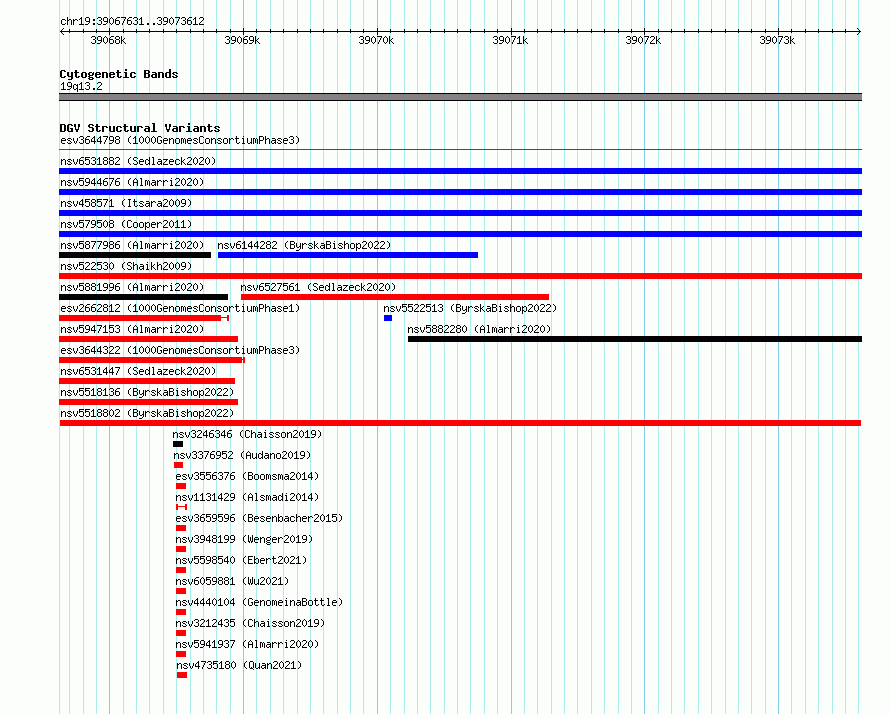Select the nsv579508 (Cooper2011) blue bar
The image size is (890, 714).
pyautogui.click(x=460, y=234)
